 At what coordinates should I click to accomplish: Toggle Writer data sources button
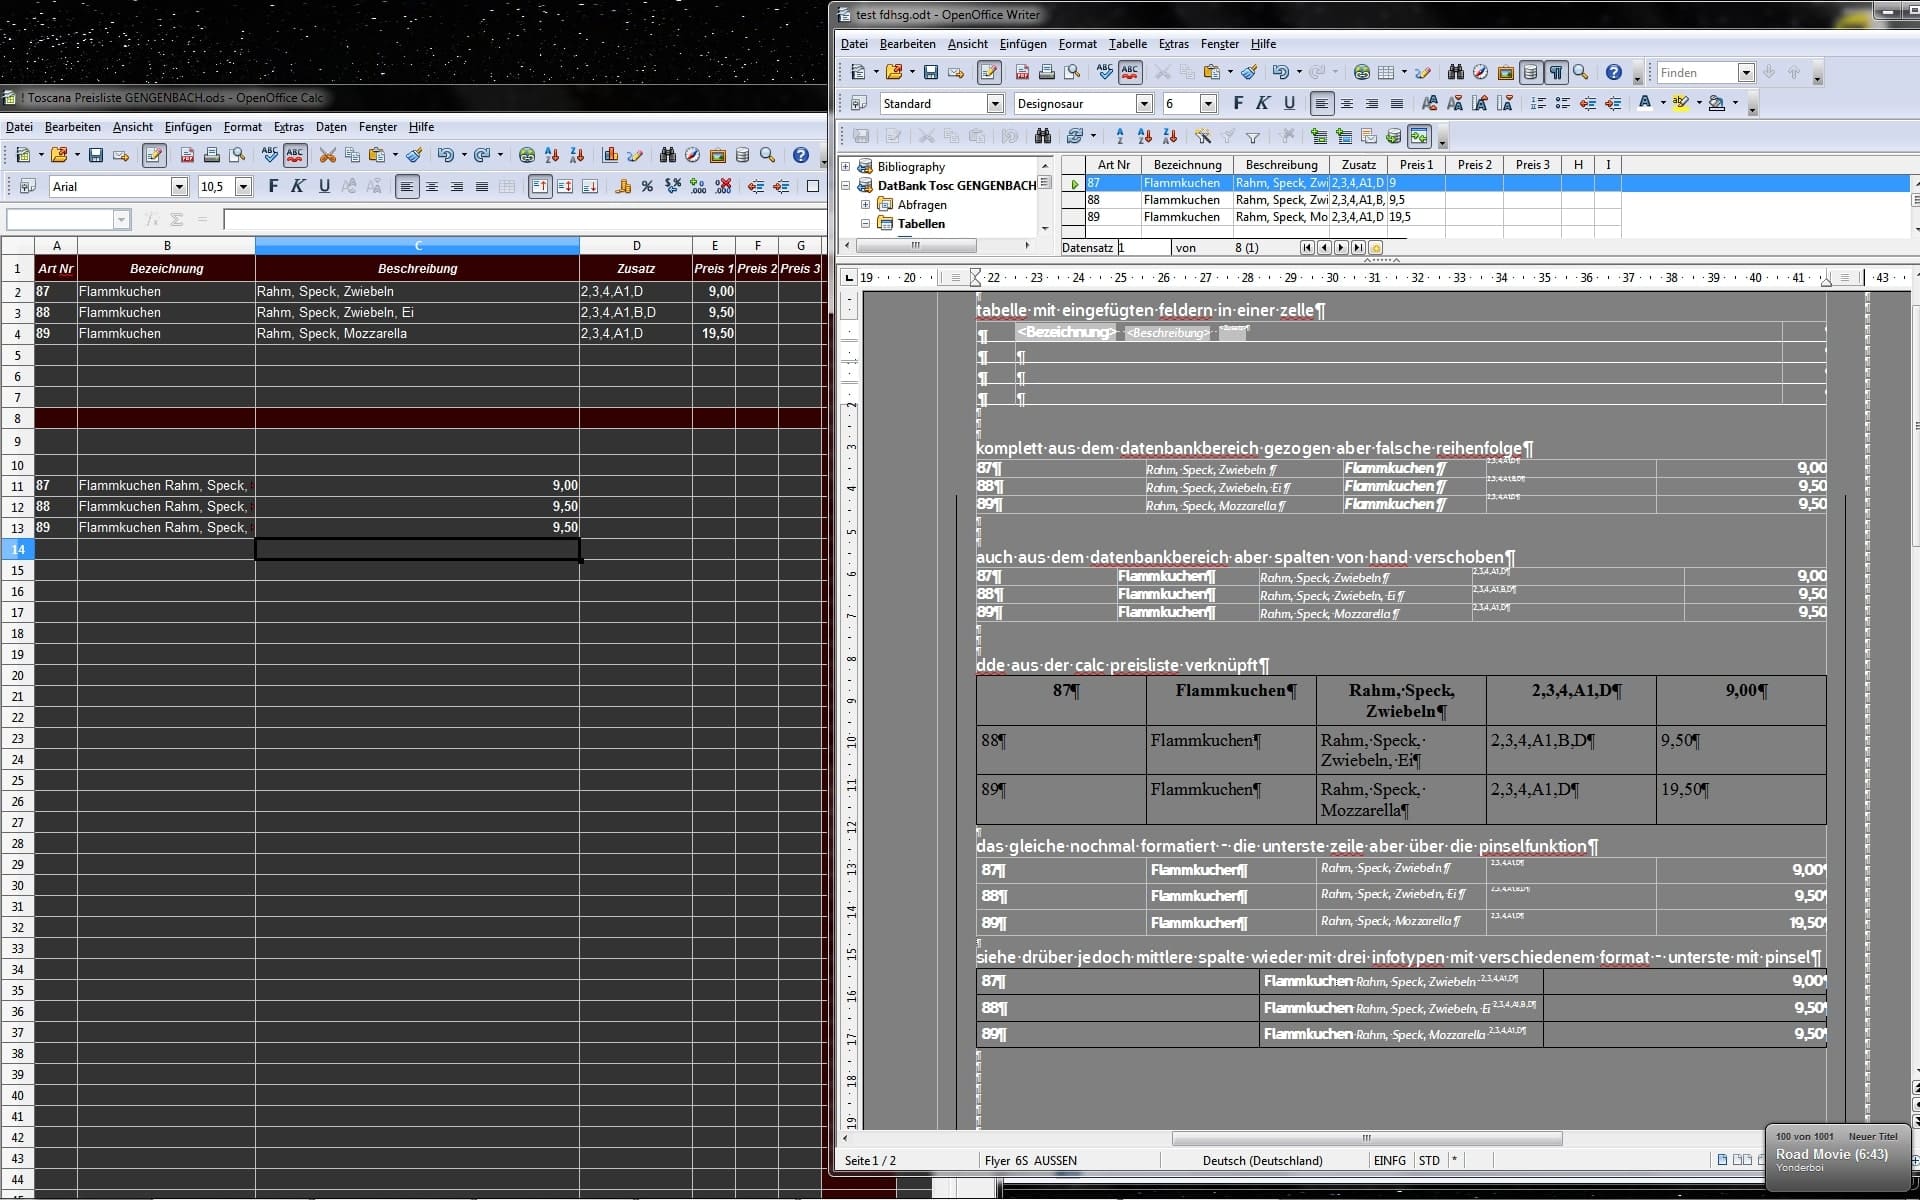point(1530,72)
